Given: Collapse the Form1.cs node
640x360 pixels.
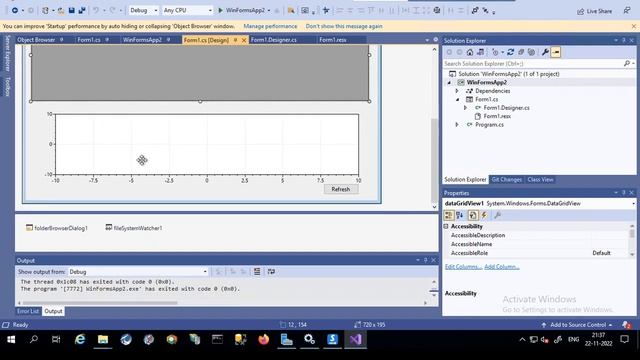Looking at the screenshot, I should (457, 100).
